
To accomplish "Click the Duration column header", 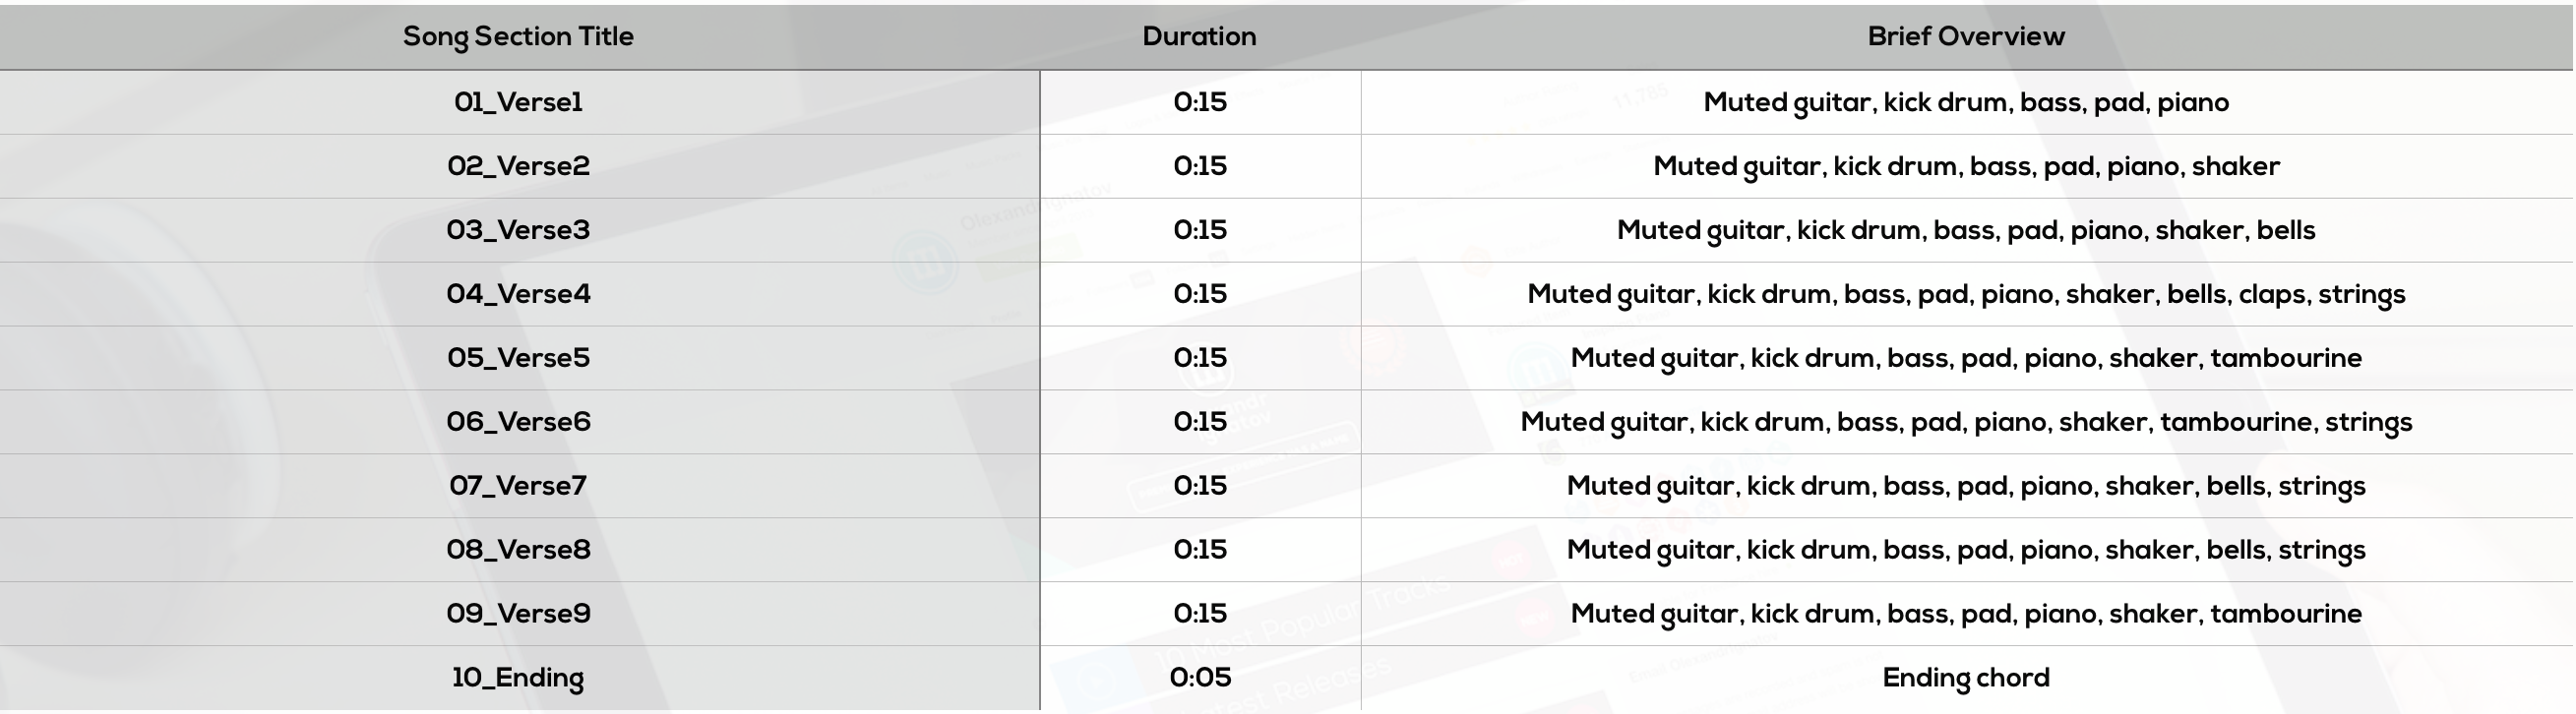I will 1199,36.
